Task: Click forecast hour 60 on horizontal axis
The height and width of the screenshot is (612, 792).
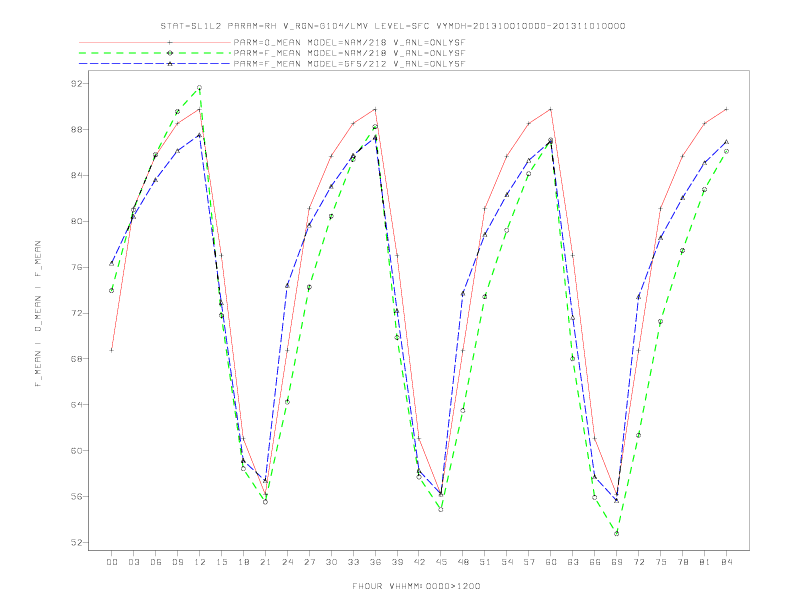Action: coord(551,562)
